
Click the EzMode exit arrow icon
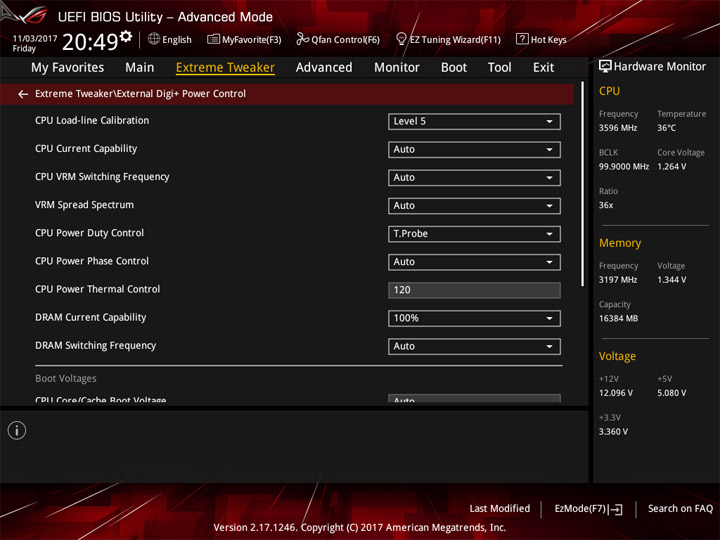click(x=616, y=509)
